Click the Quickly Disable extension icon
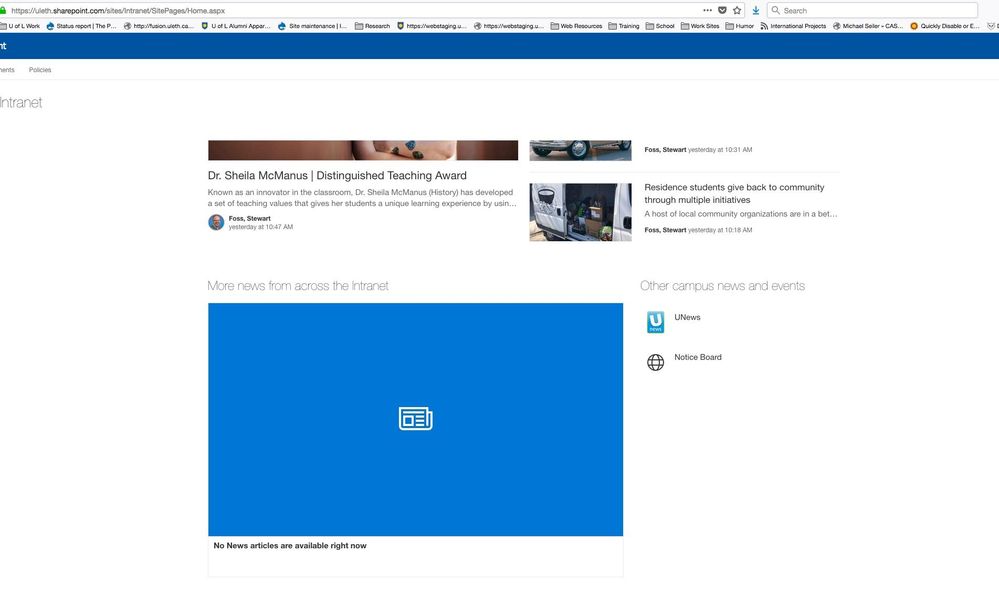The height and width of the screenshot is (600, 999). [x=912, y=25]
